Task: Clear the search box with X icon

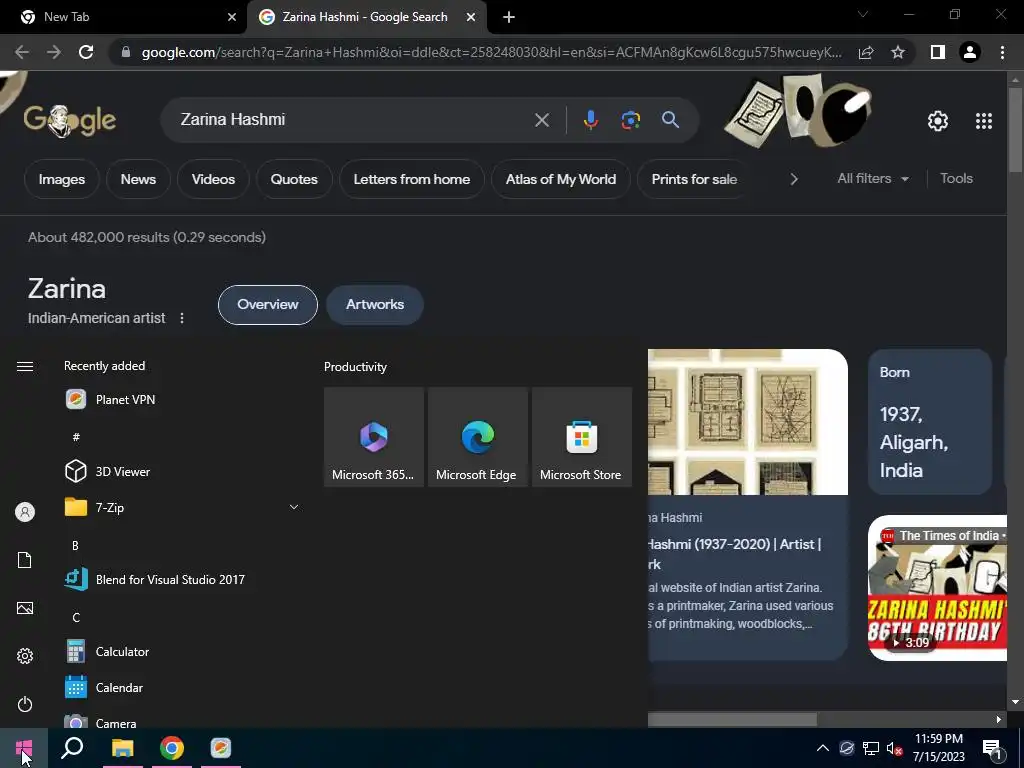Action: click(x=541, y=120)
